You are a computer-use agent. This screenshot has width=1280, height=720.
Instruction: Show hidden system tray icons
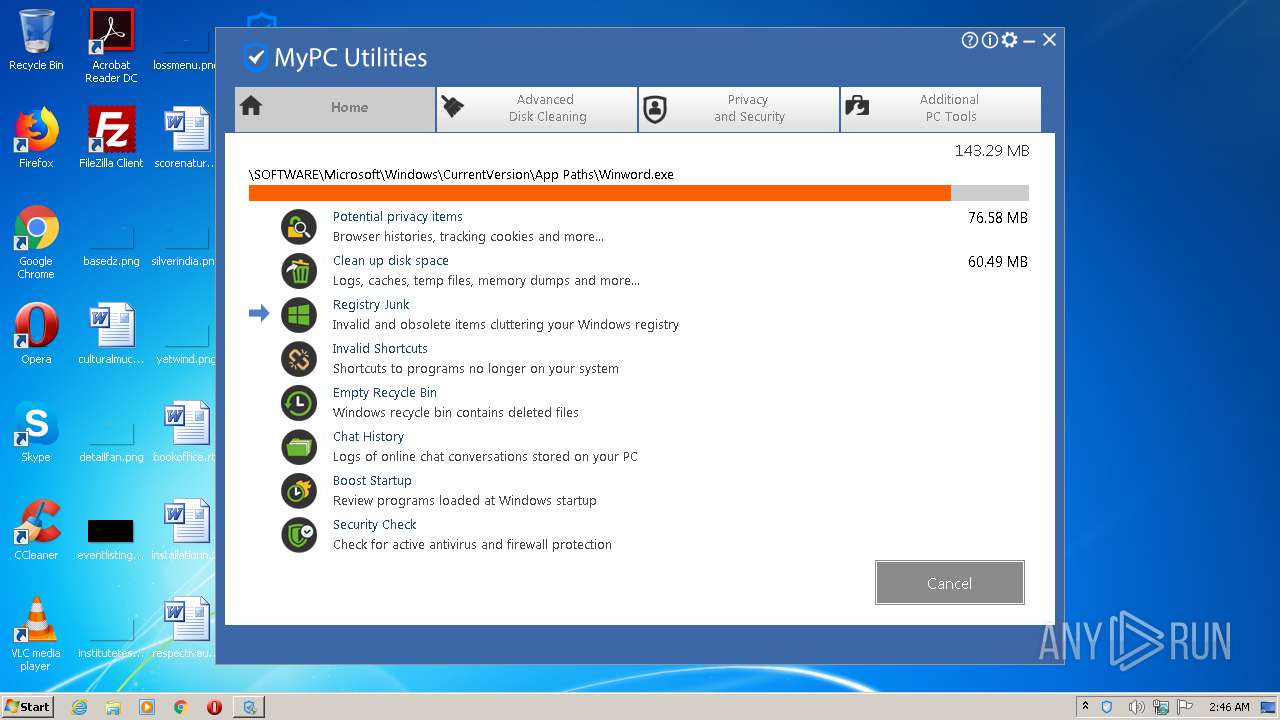pos(1085,706)
